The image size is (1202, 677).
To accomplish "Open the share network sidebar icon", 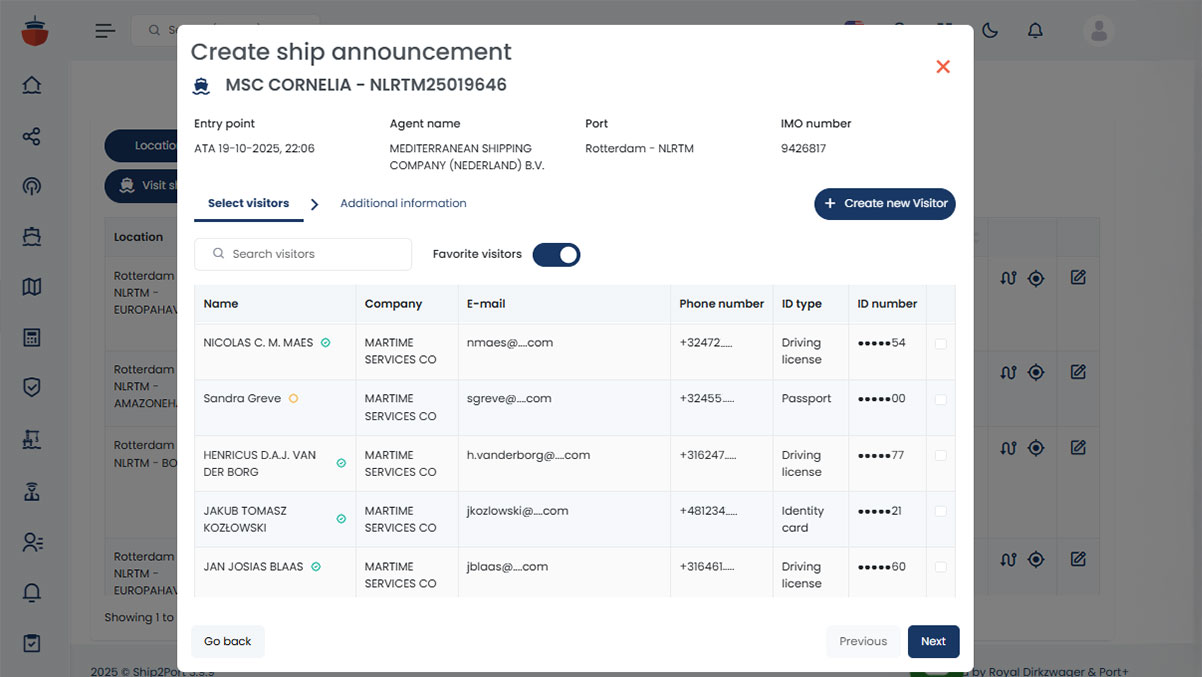I will (32, 136).
